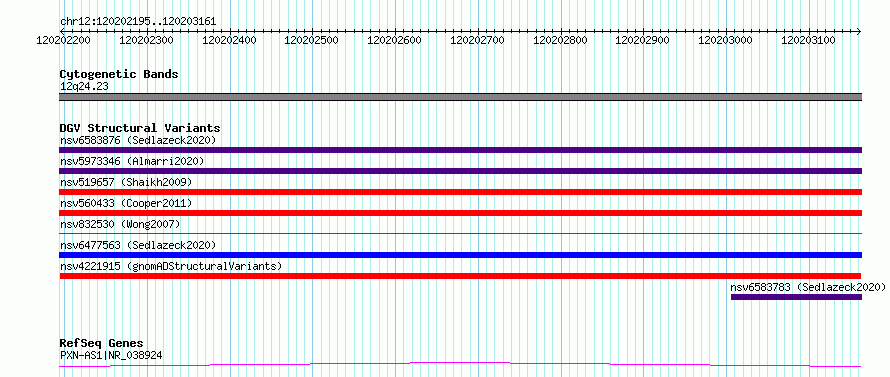Viewport: 890px width, 377px height.
Task: Click the purple nsv5973346 variant bar
Action: [460, 171]
